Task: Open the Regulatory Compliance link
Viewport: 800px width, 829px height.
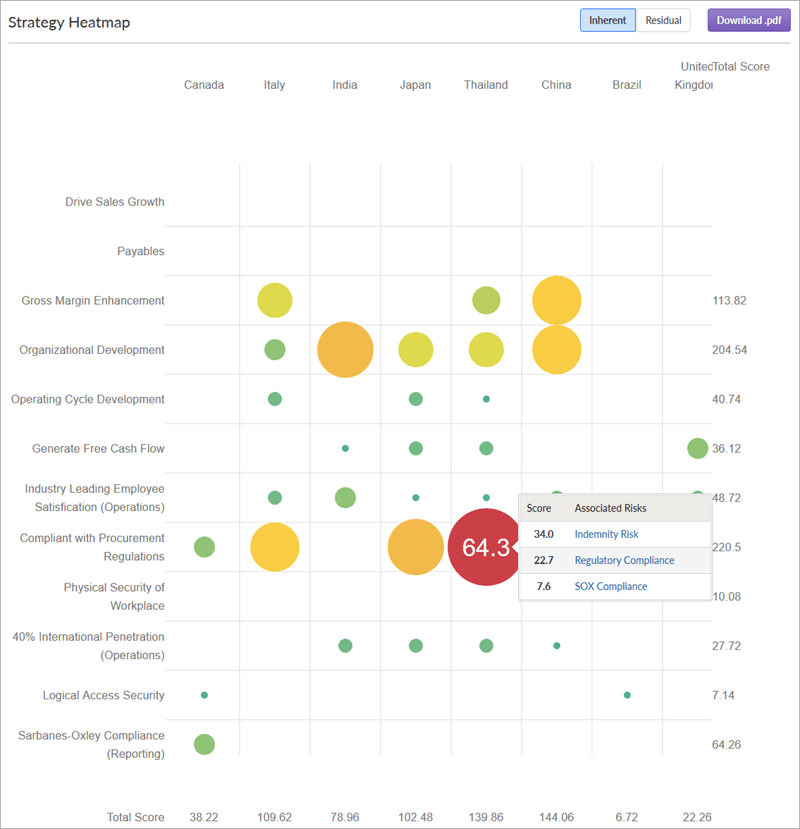Action: [624, 560]
